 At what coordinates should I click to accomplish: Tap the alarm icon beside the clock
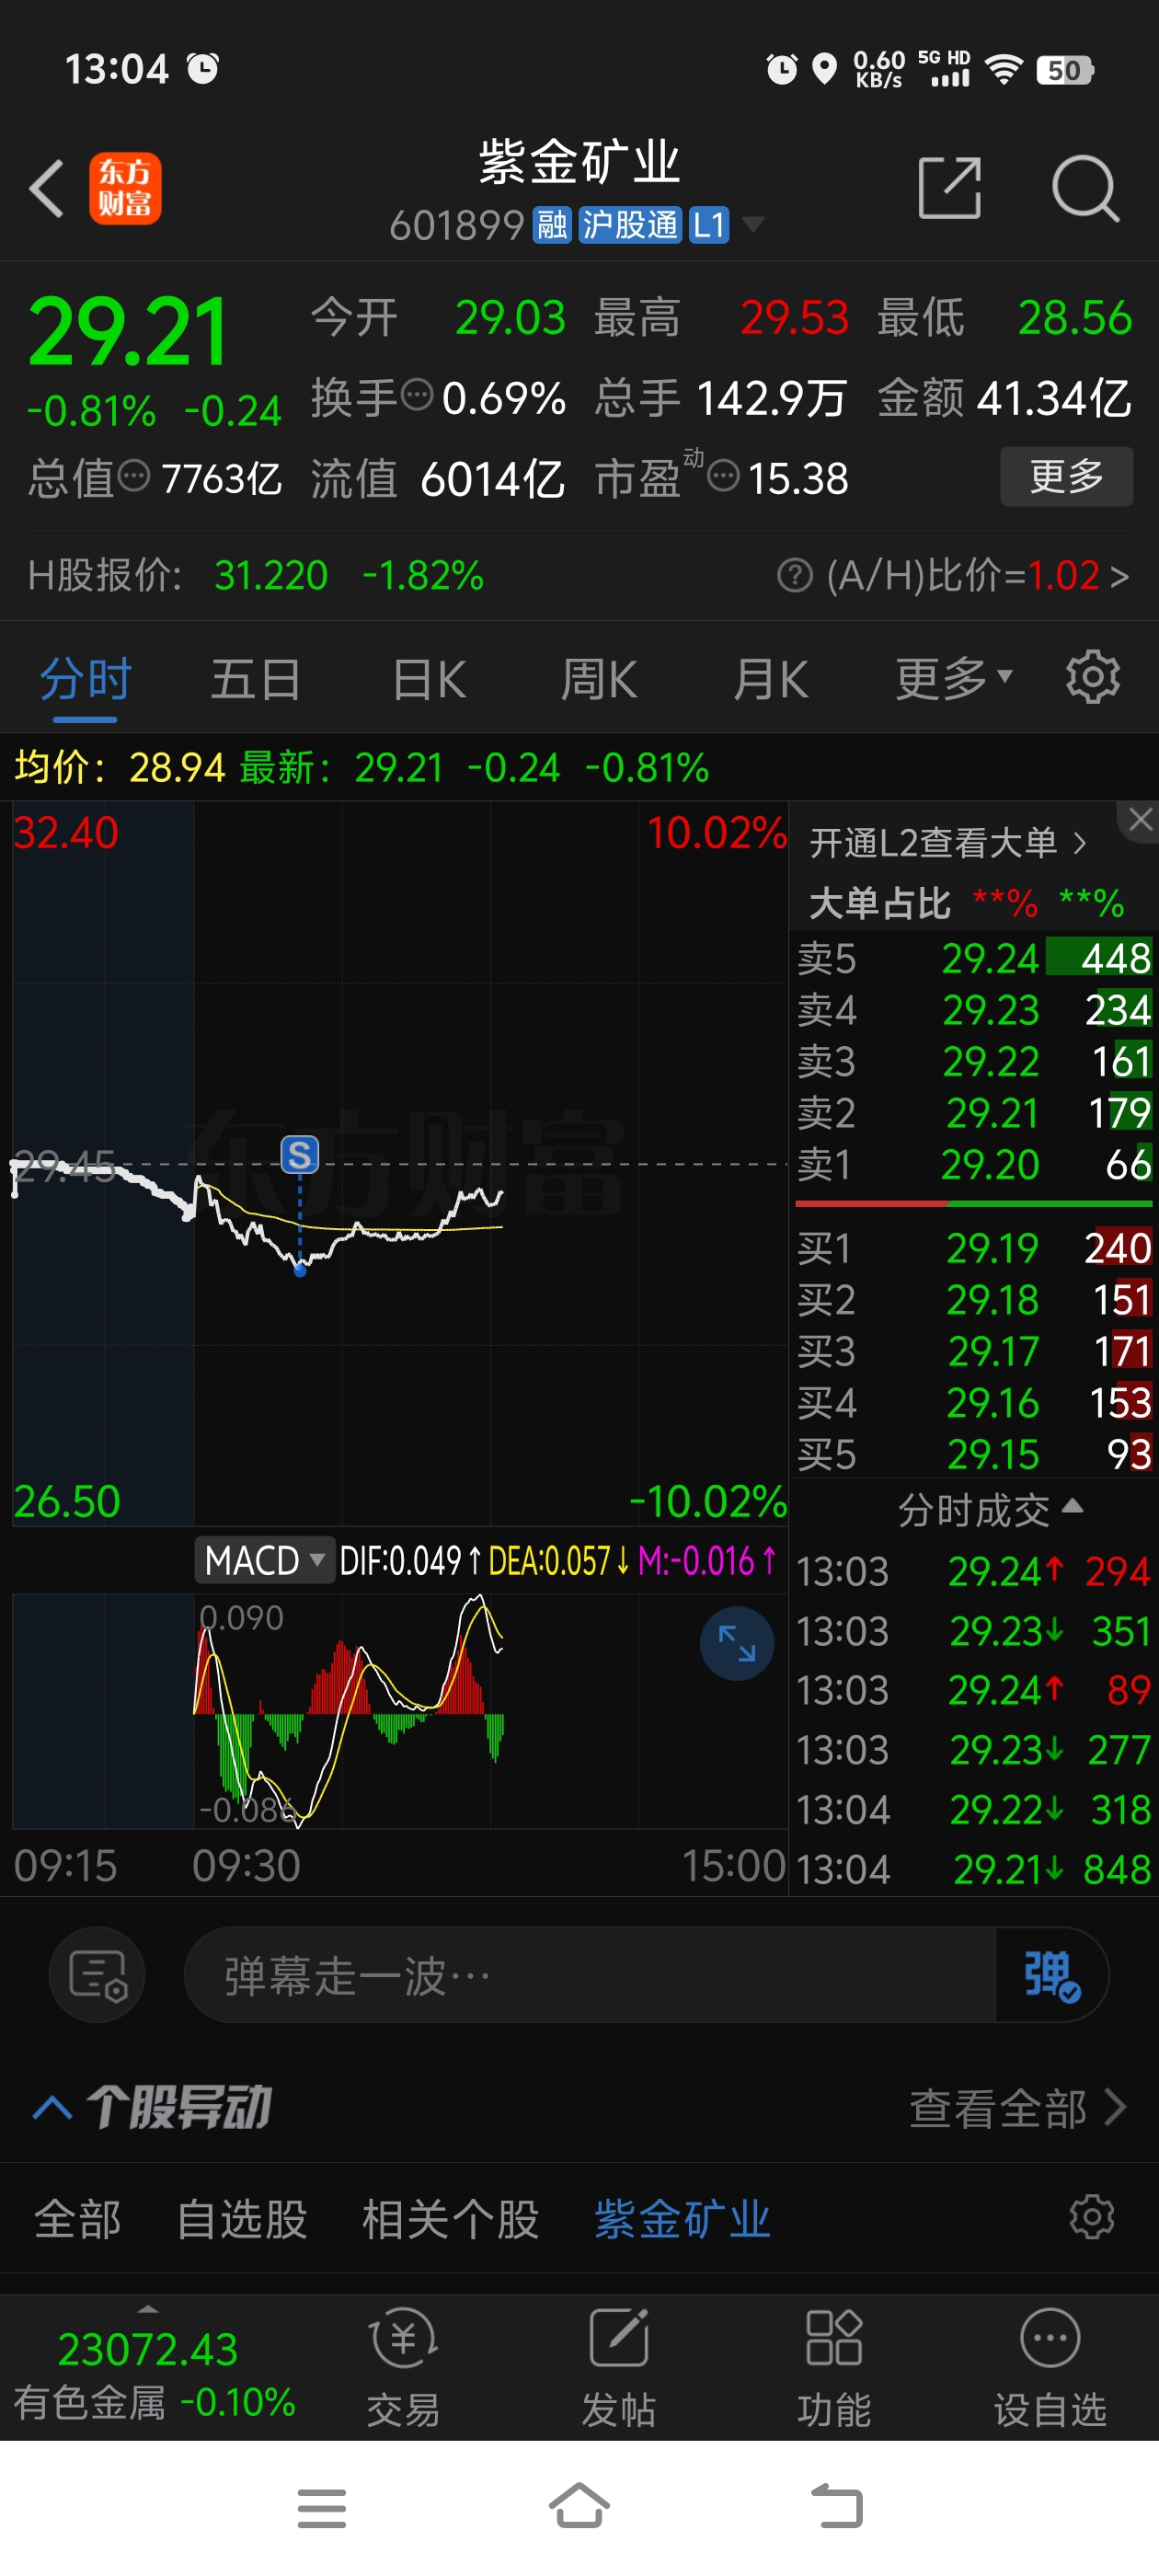(x=203, y=68)
